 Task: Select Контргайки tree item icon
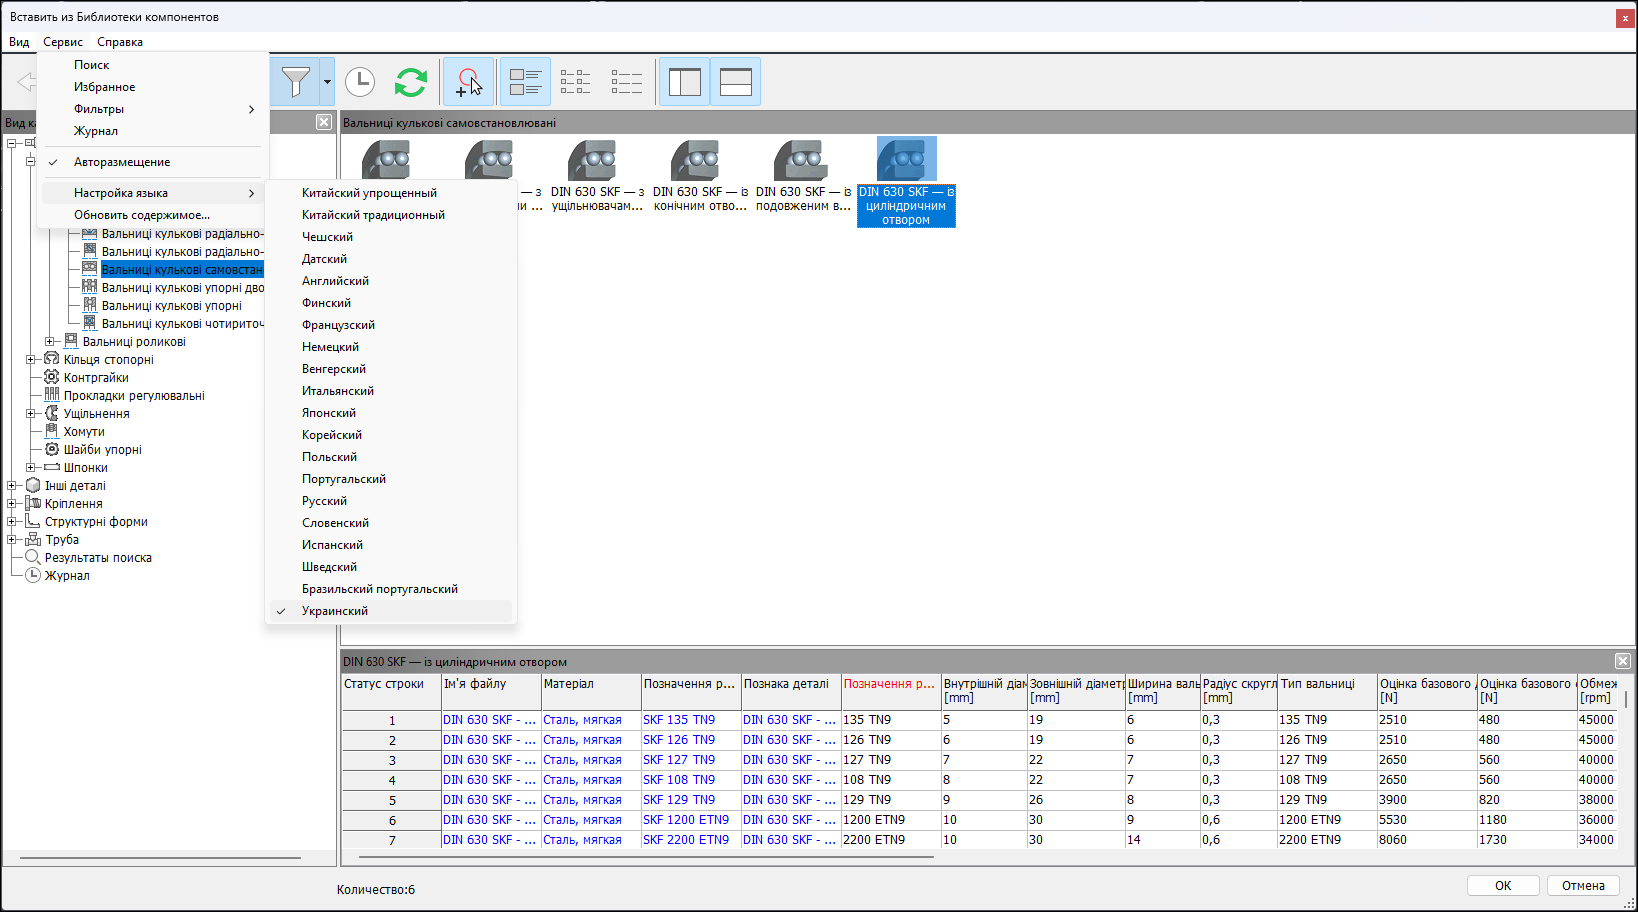(52, 378)
